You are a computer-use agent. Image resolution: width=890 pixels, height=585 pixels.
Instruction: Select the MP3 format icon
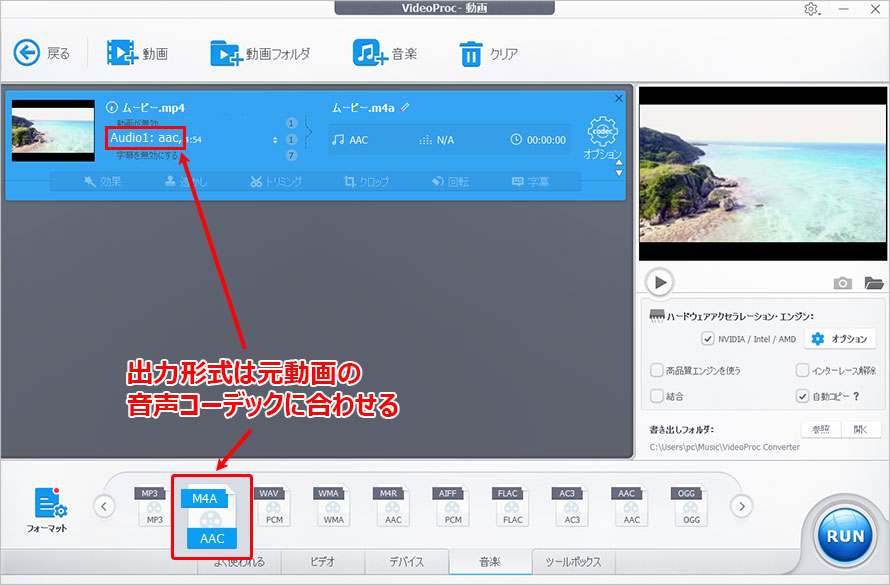[152, 506]
